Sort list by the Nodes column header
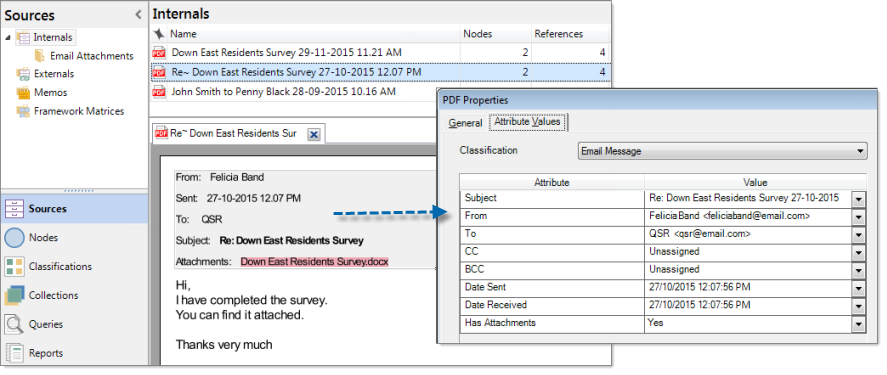The height and width of the screenshot is (375, 887). coord(496,34)
